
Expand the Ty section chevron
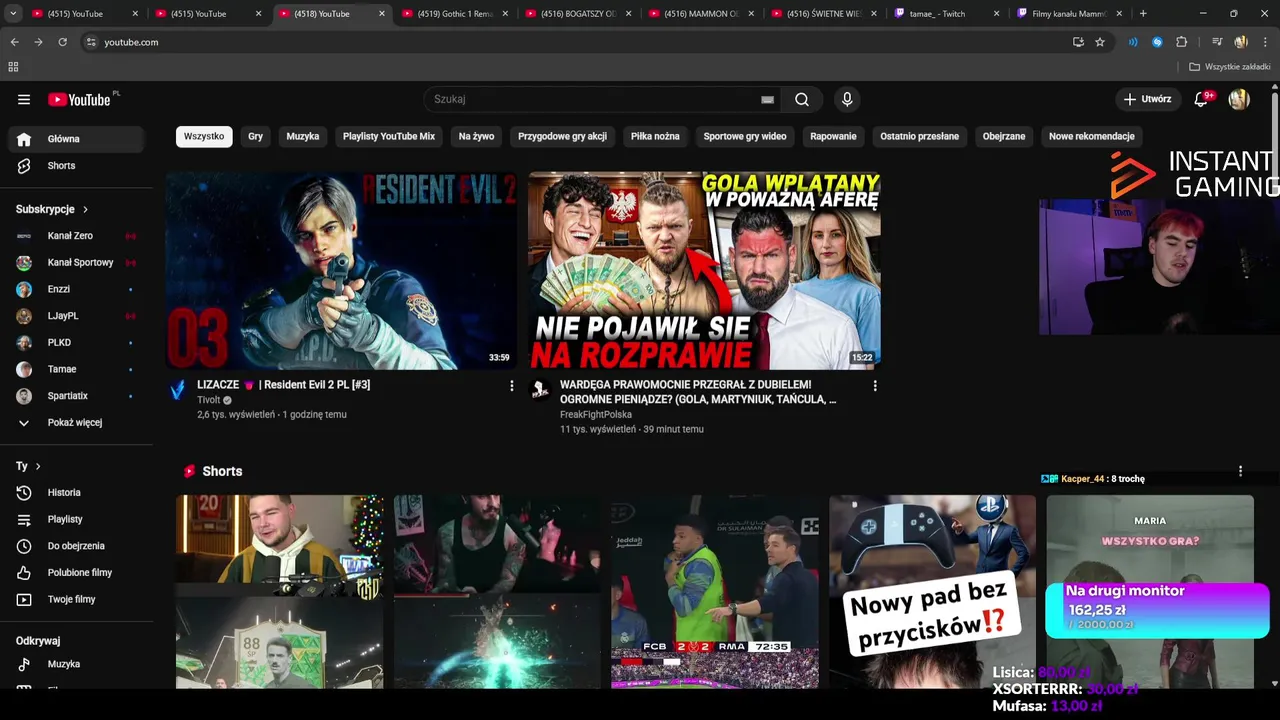38,467
